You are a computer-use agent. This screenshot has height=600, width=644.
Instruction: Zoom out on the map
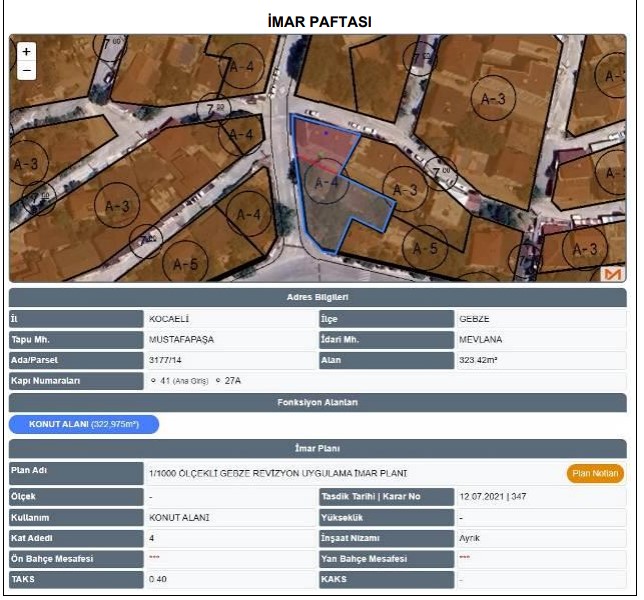click(x=26, y=71)
